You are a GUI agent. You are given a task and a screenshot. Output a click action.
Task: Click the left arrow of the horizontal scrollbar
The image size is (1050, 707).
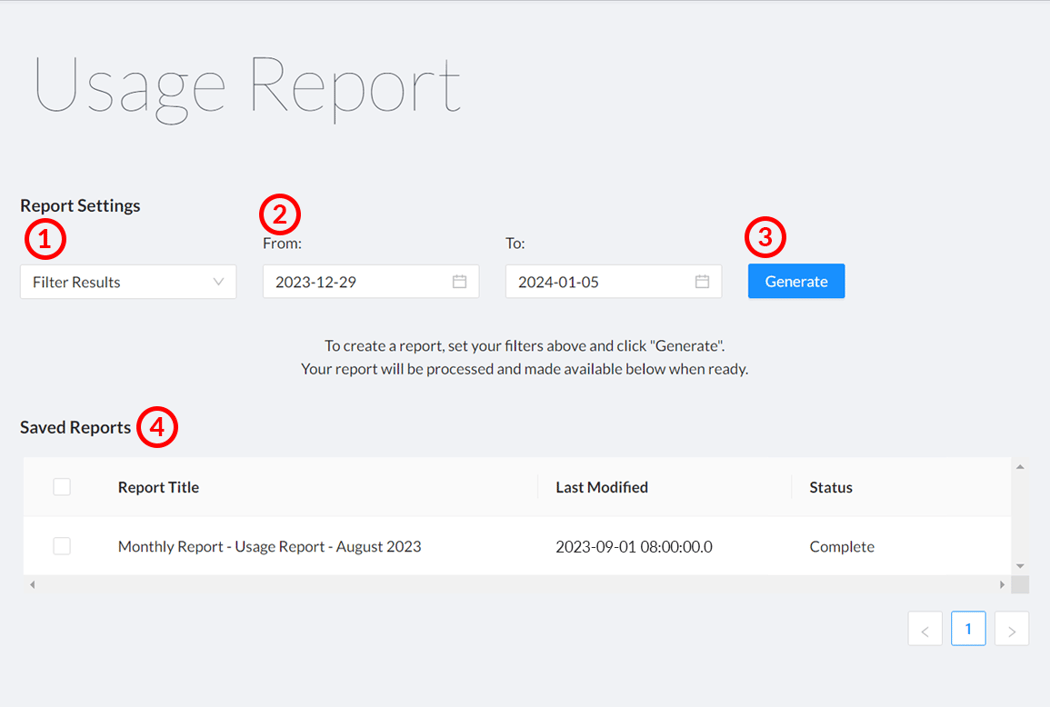pos(30,584)
